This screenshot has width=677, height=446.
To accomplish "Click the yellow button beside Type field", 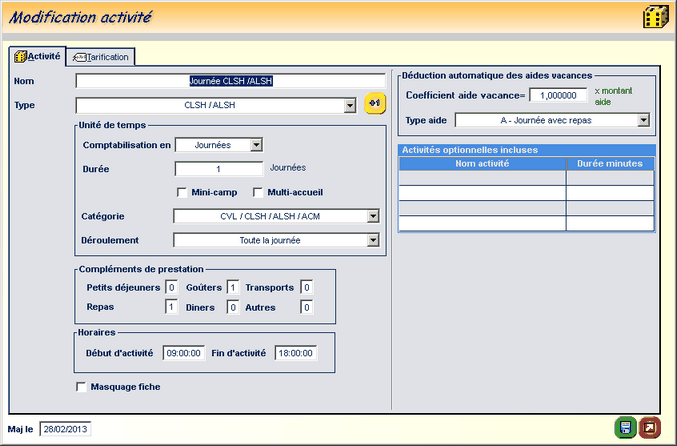I will pos(375,103).
